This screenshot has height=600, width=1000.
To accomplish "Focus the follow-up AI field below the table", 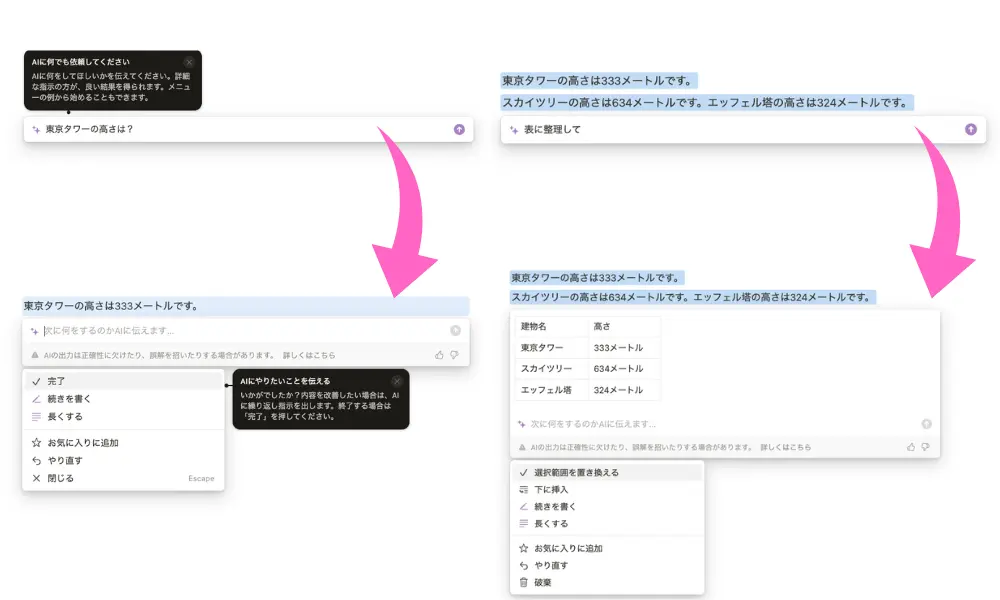I will (724, 424).
